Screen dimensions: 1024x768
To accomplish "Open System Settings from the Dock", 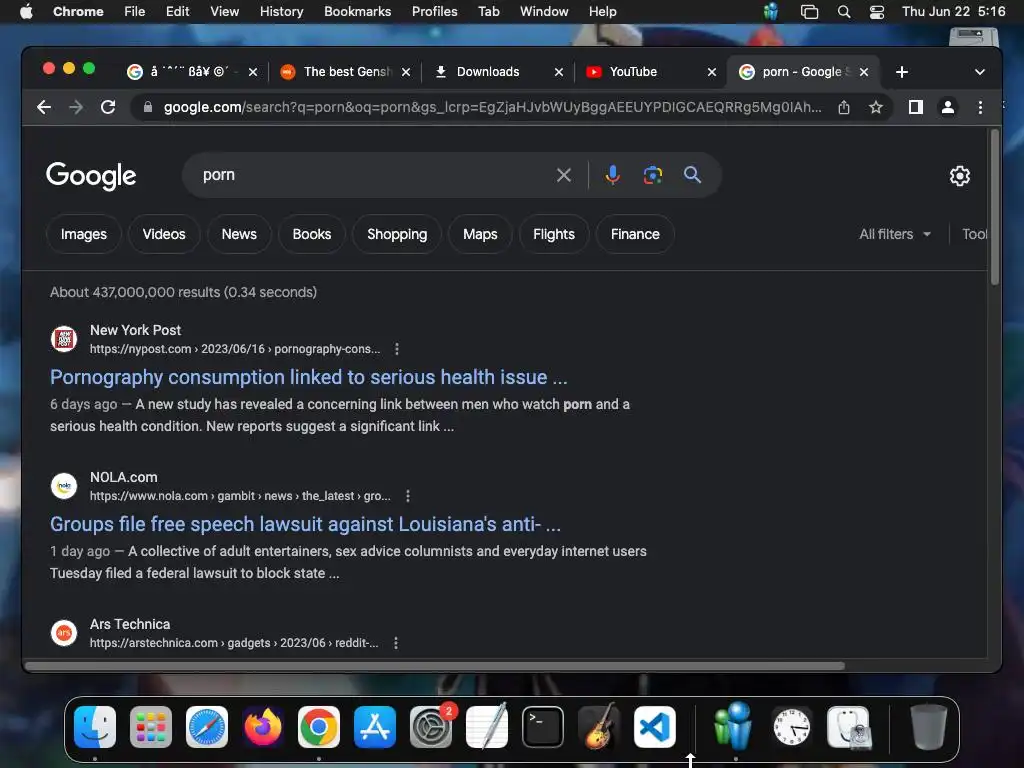I will pyautogui.click(x=431, y=727).
